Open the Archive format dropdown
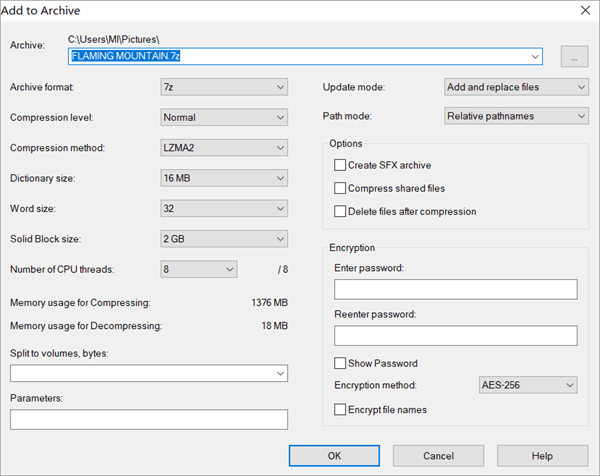The height and width of the screenshot is (476, 600). [x=224, y=87]
